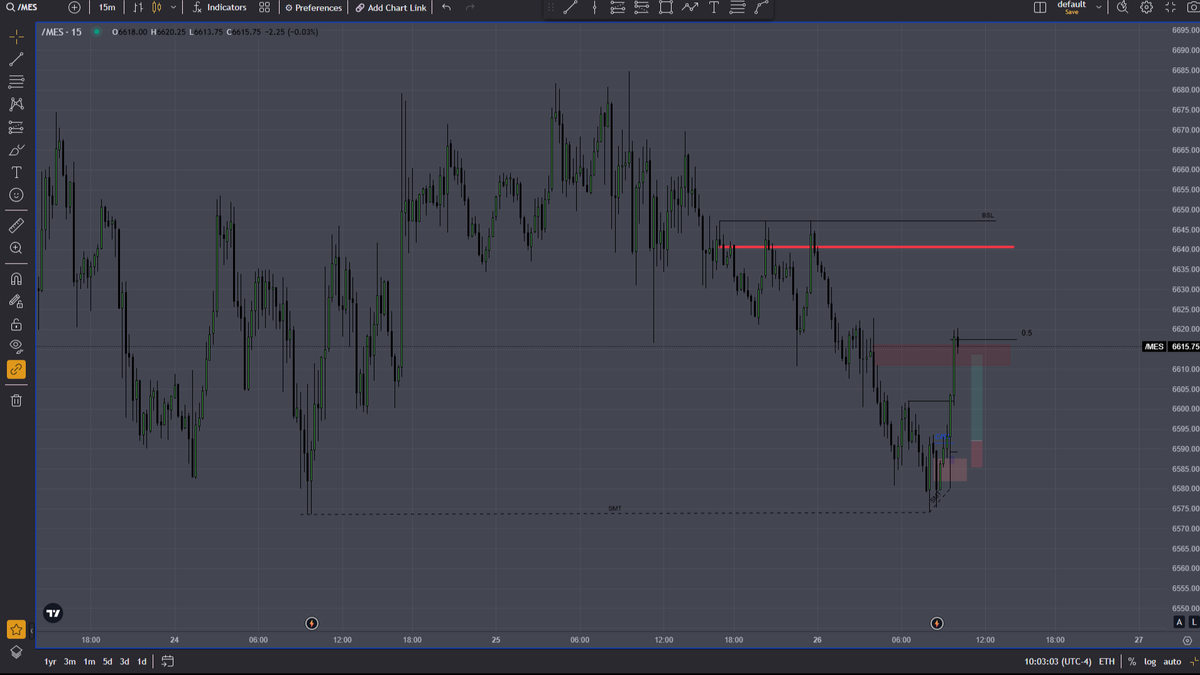
Task: Toggle fullscreen mode
Action: point(1170,7)
